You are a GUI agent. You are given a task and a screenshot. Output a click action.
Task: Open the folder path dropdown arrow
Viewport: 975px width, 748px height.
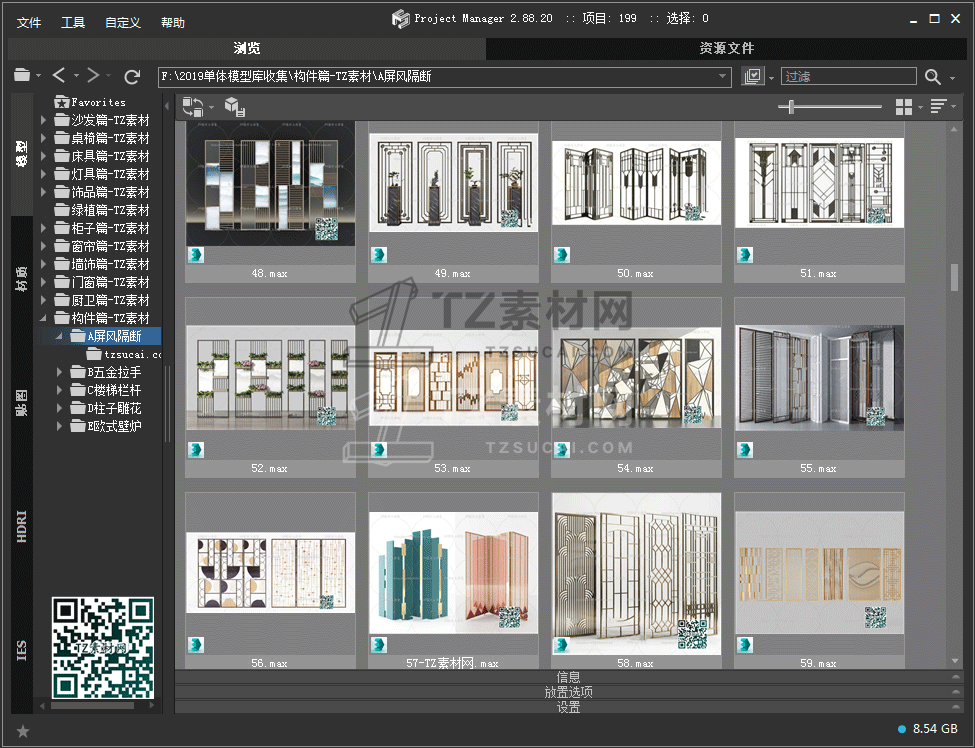(x=723, y=77)
